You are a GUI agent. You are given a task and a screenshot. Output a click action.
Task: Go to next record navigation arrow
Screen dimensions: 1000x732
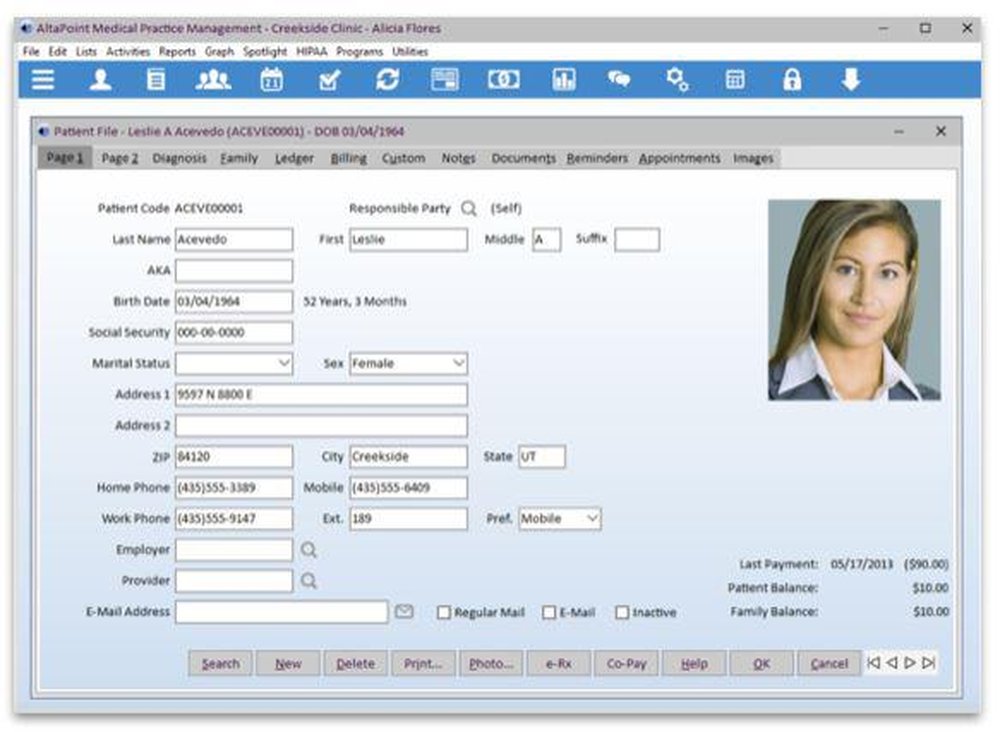910,663
